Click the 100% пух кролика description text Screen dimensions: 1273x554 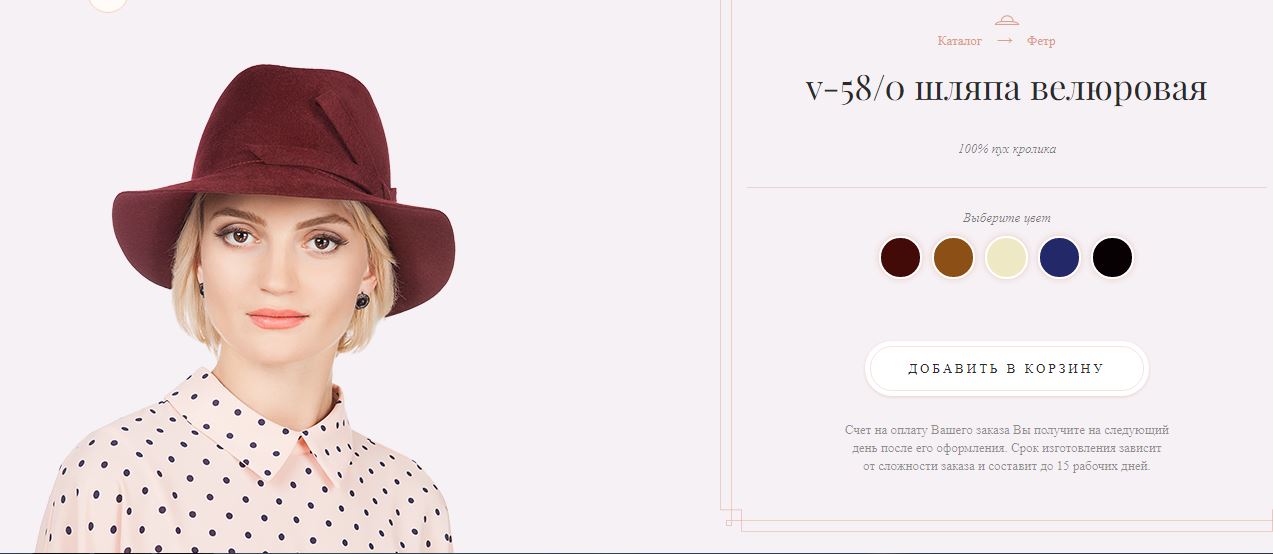(x=1006, y=149)
